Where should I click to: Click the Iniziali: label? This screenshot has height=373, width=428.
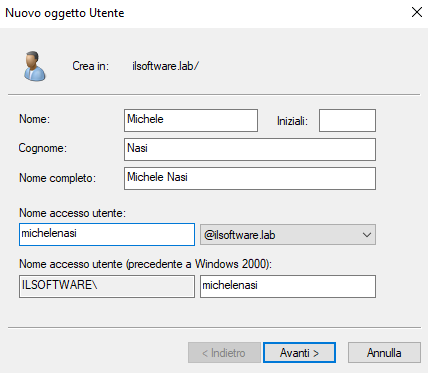pos(292,121)
